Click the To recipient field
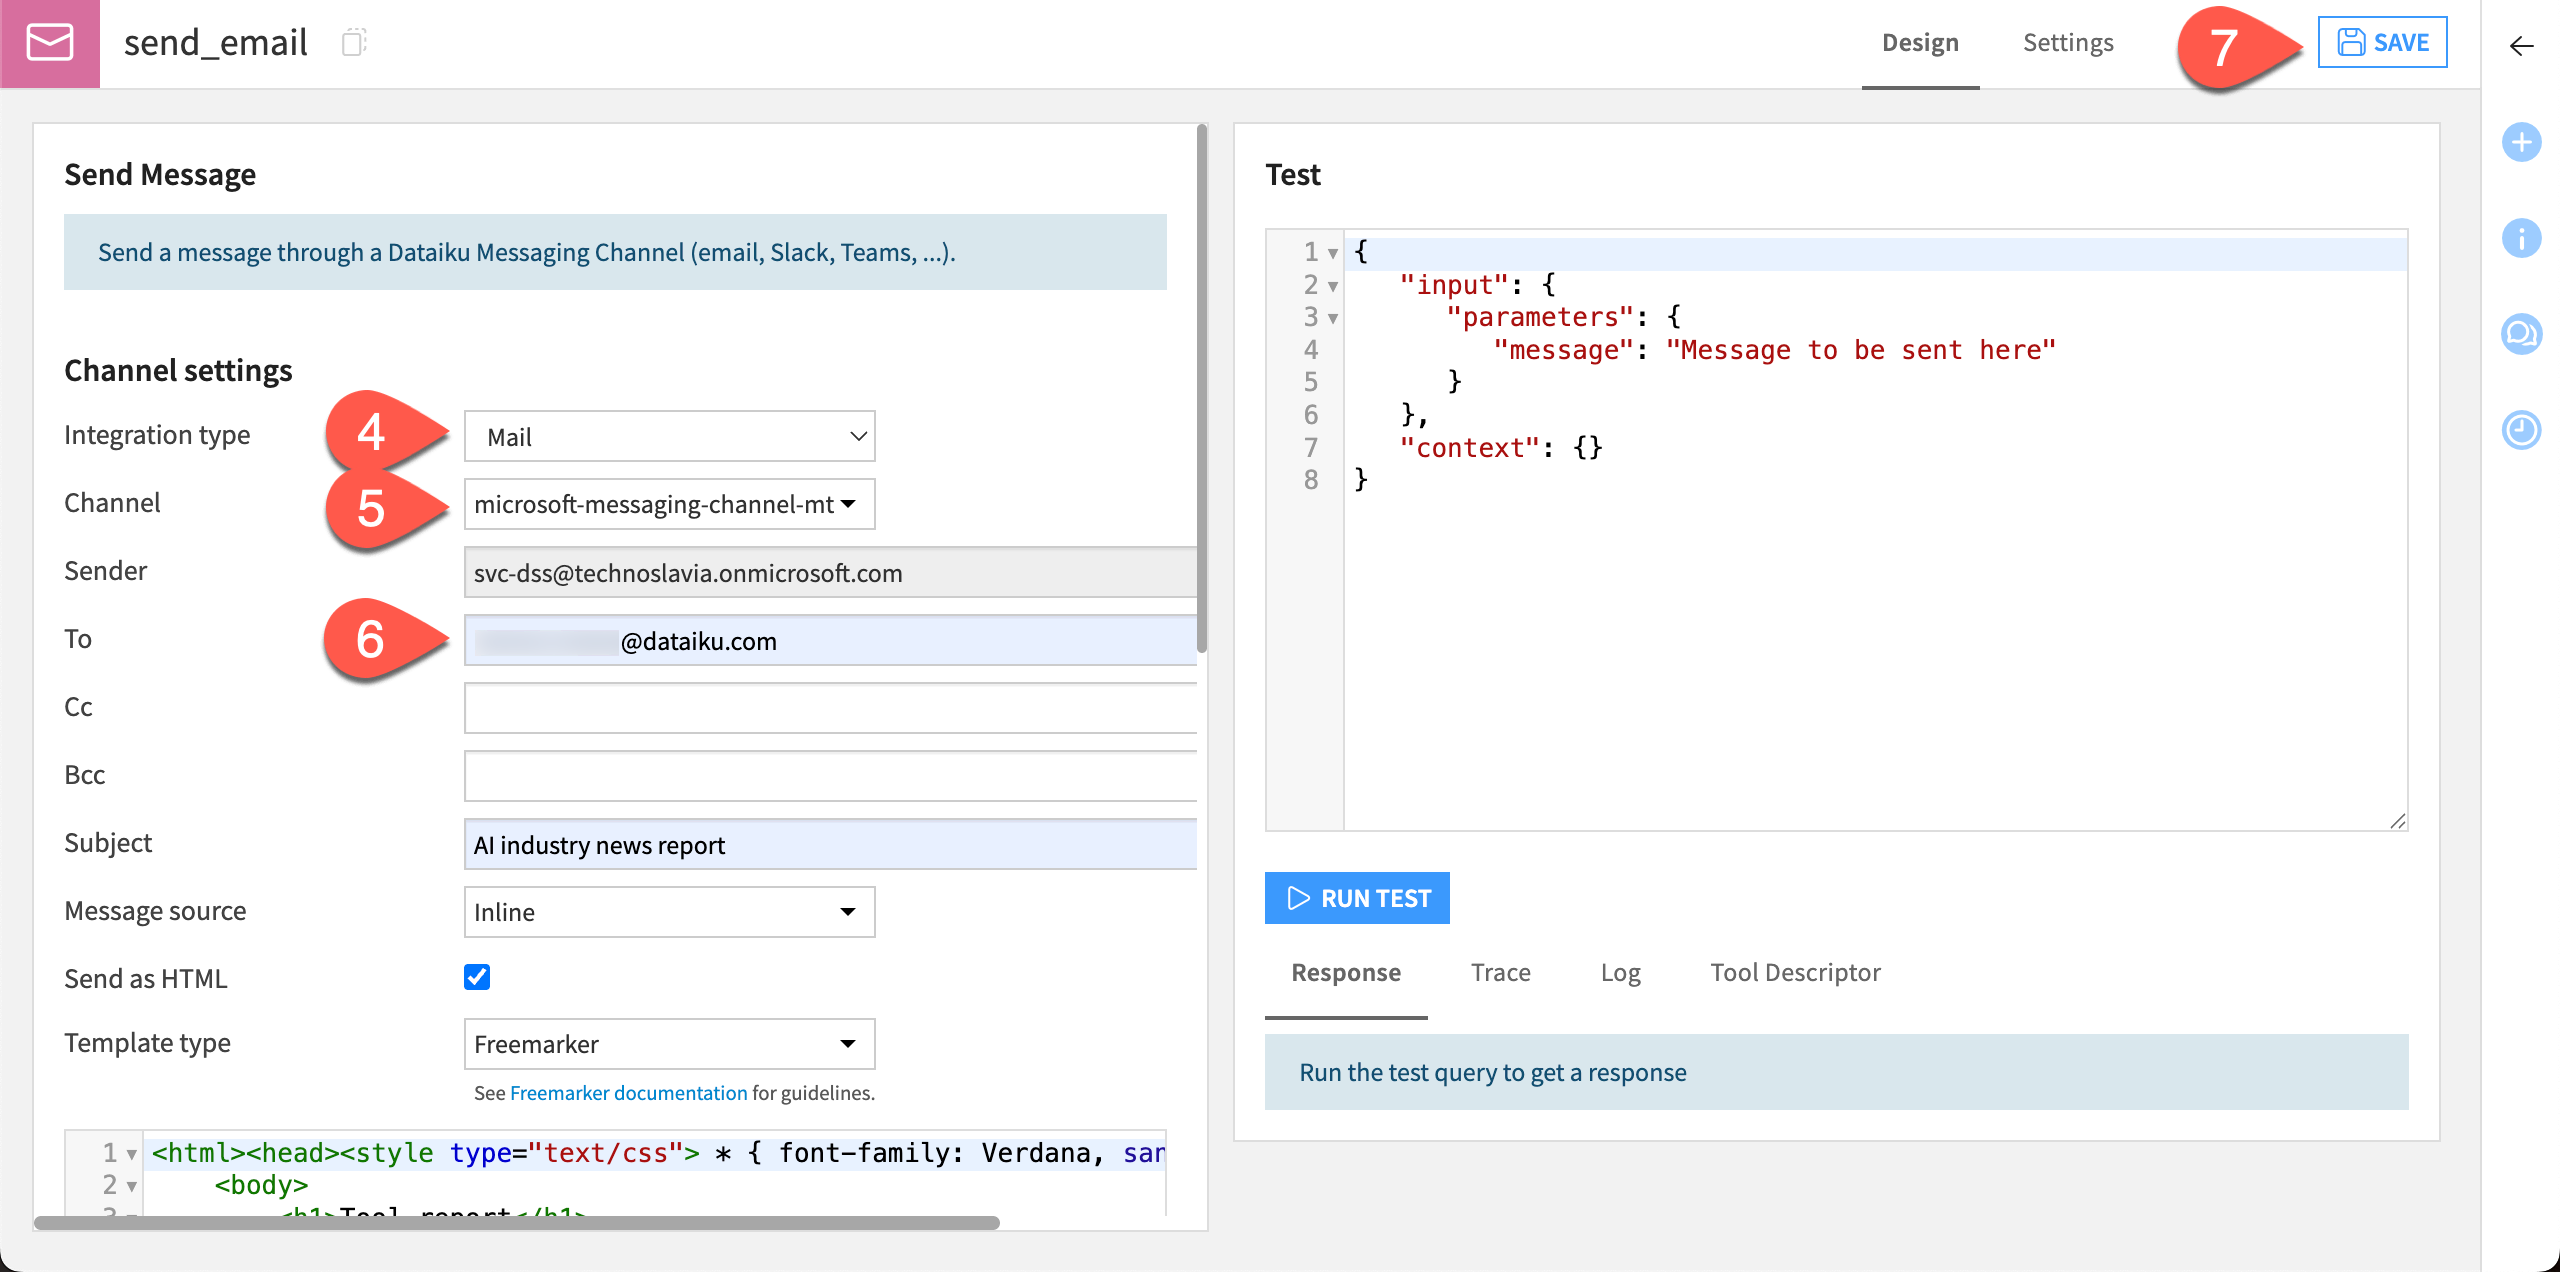 pos(831,640)
